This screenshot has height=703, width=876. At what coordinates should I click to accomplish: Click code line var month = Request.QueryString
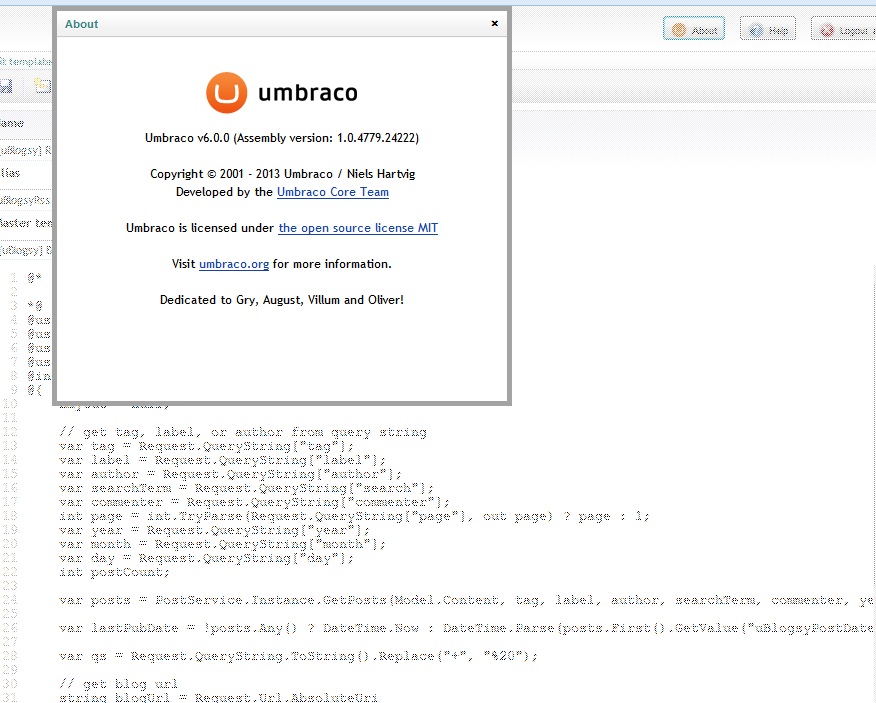(222, 544)
